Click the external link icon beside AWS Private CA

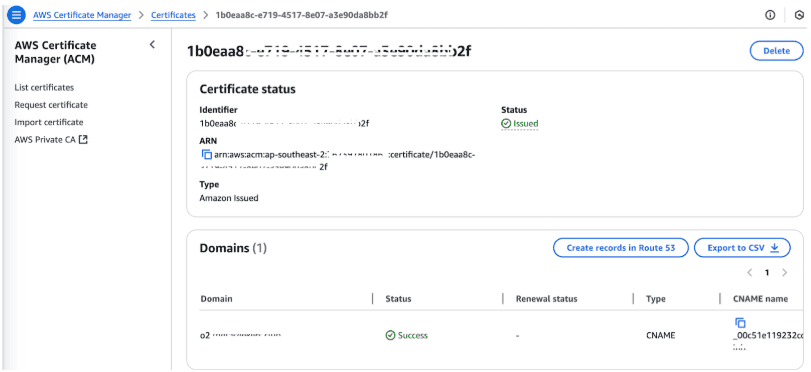pyautogui.click(x=83, y=140)
